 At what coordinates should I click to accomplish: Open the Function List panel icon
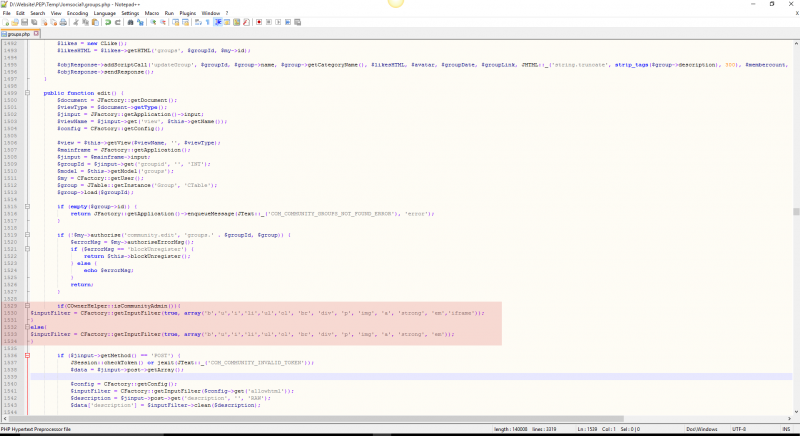coord(246,22)
